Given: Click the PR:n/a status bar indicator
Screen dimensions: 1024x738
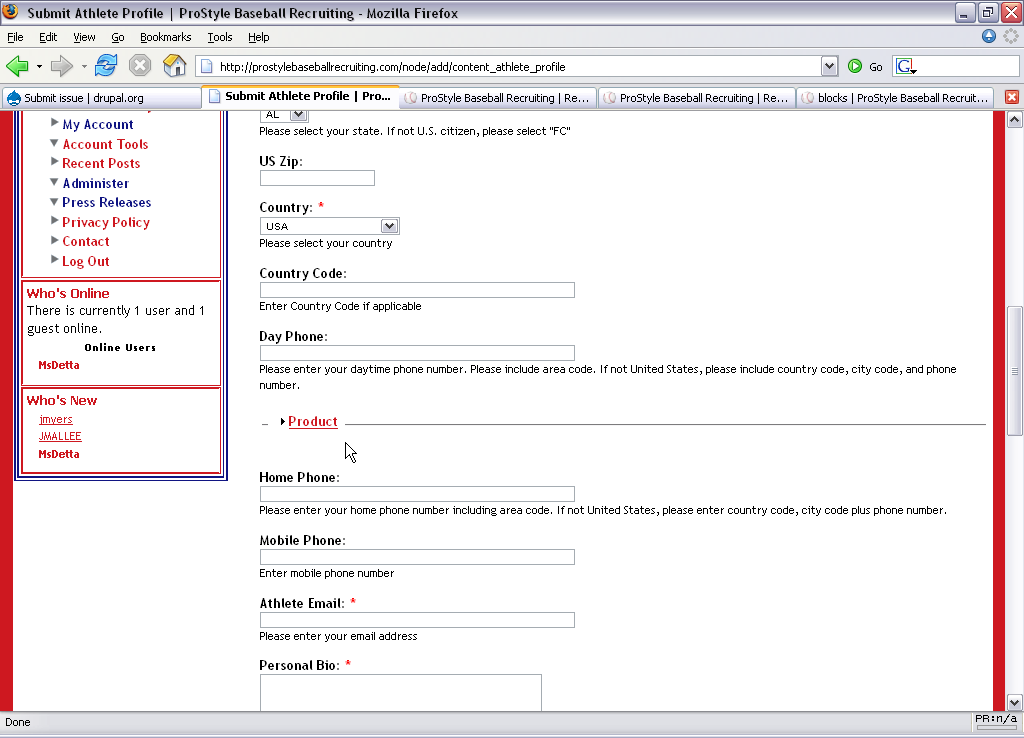Looking at the screenshot, I should (x=996, y=720).
